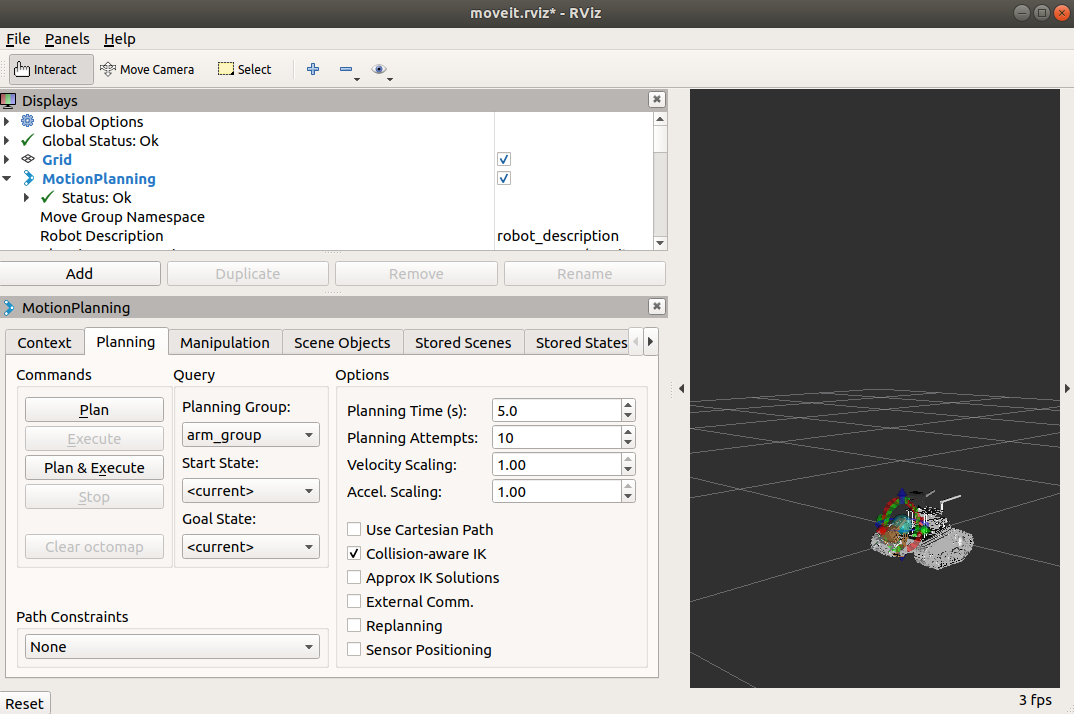This screenshot has width=1074, height=714.
Task: Open the Goal State dropdown
Action: (x=251, y=547)
